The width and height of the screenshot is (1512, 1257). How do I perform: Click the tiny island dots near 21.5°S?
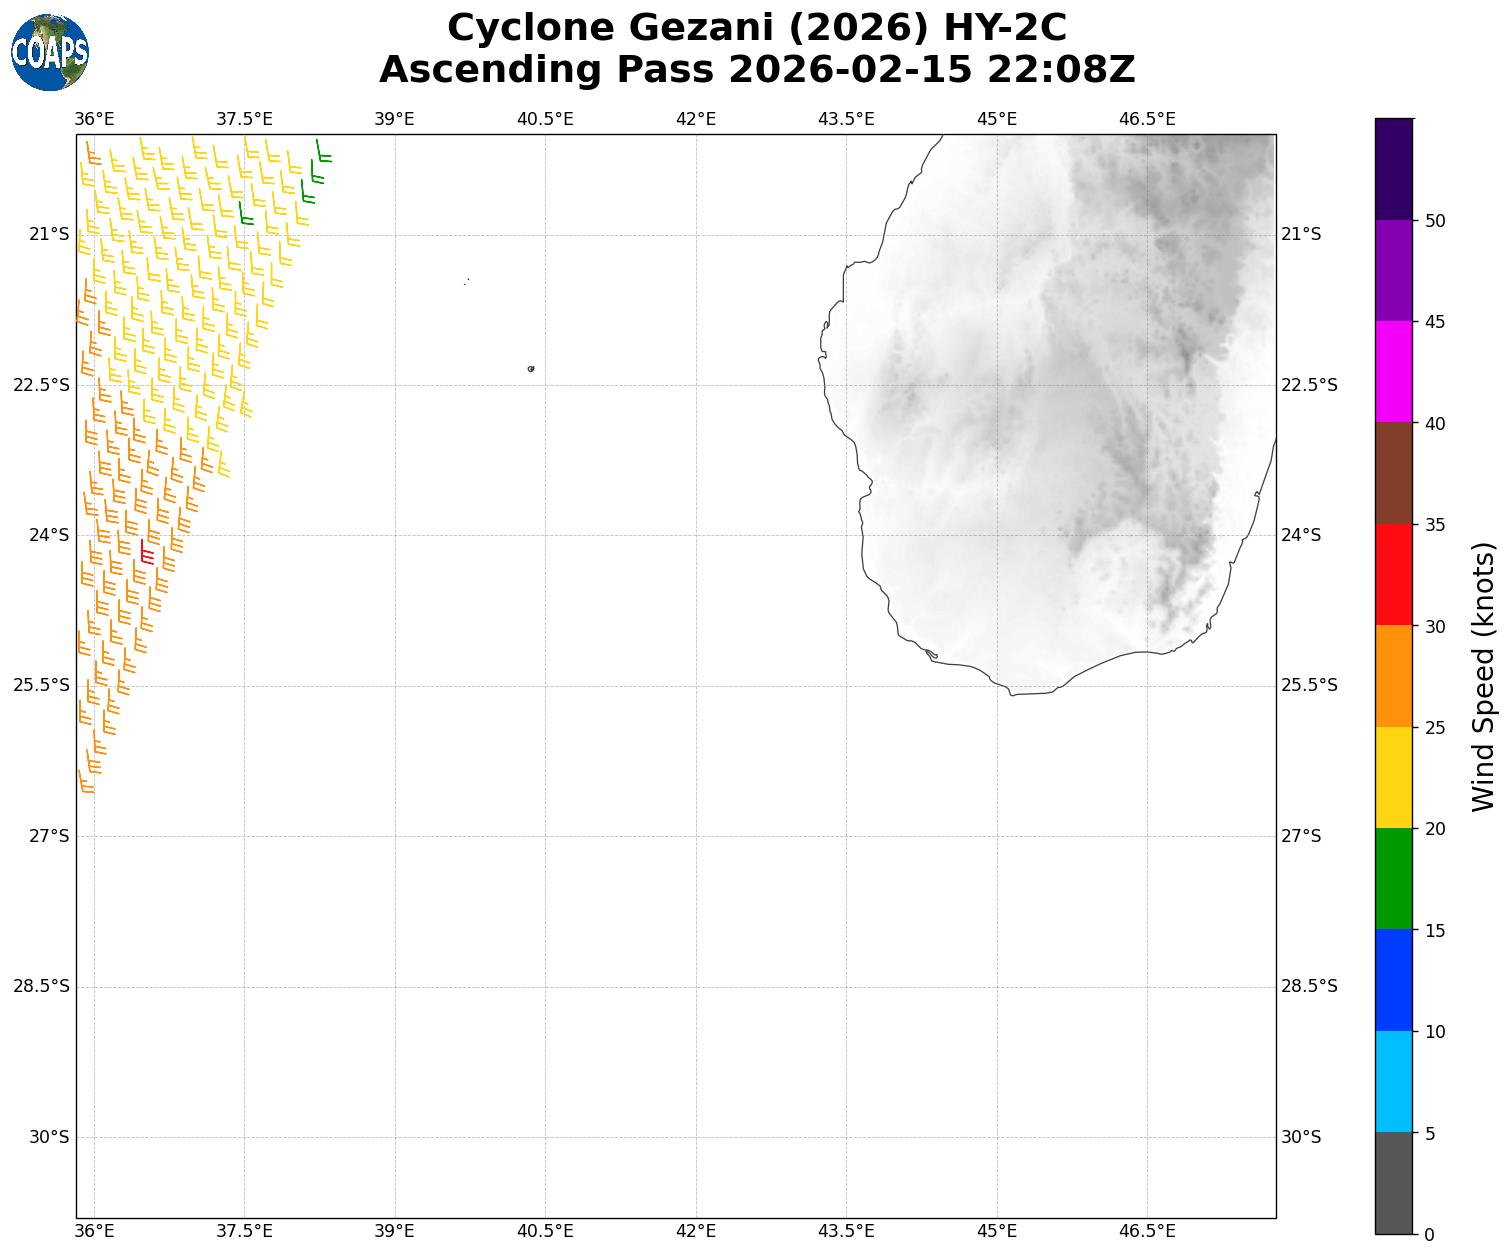tap(466, 281)
